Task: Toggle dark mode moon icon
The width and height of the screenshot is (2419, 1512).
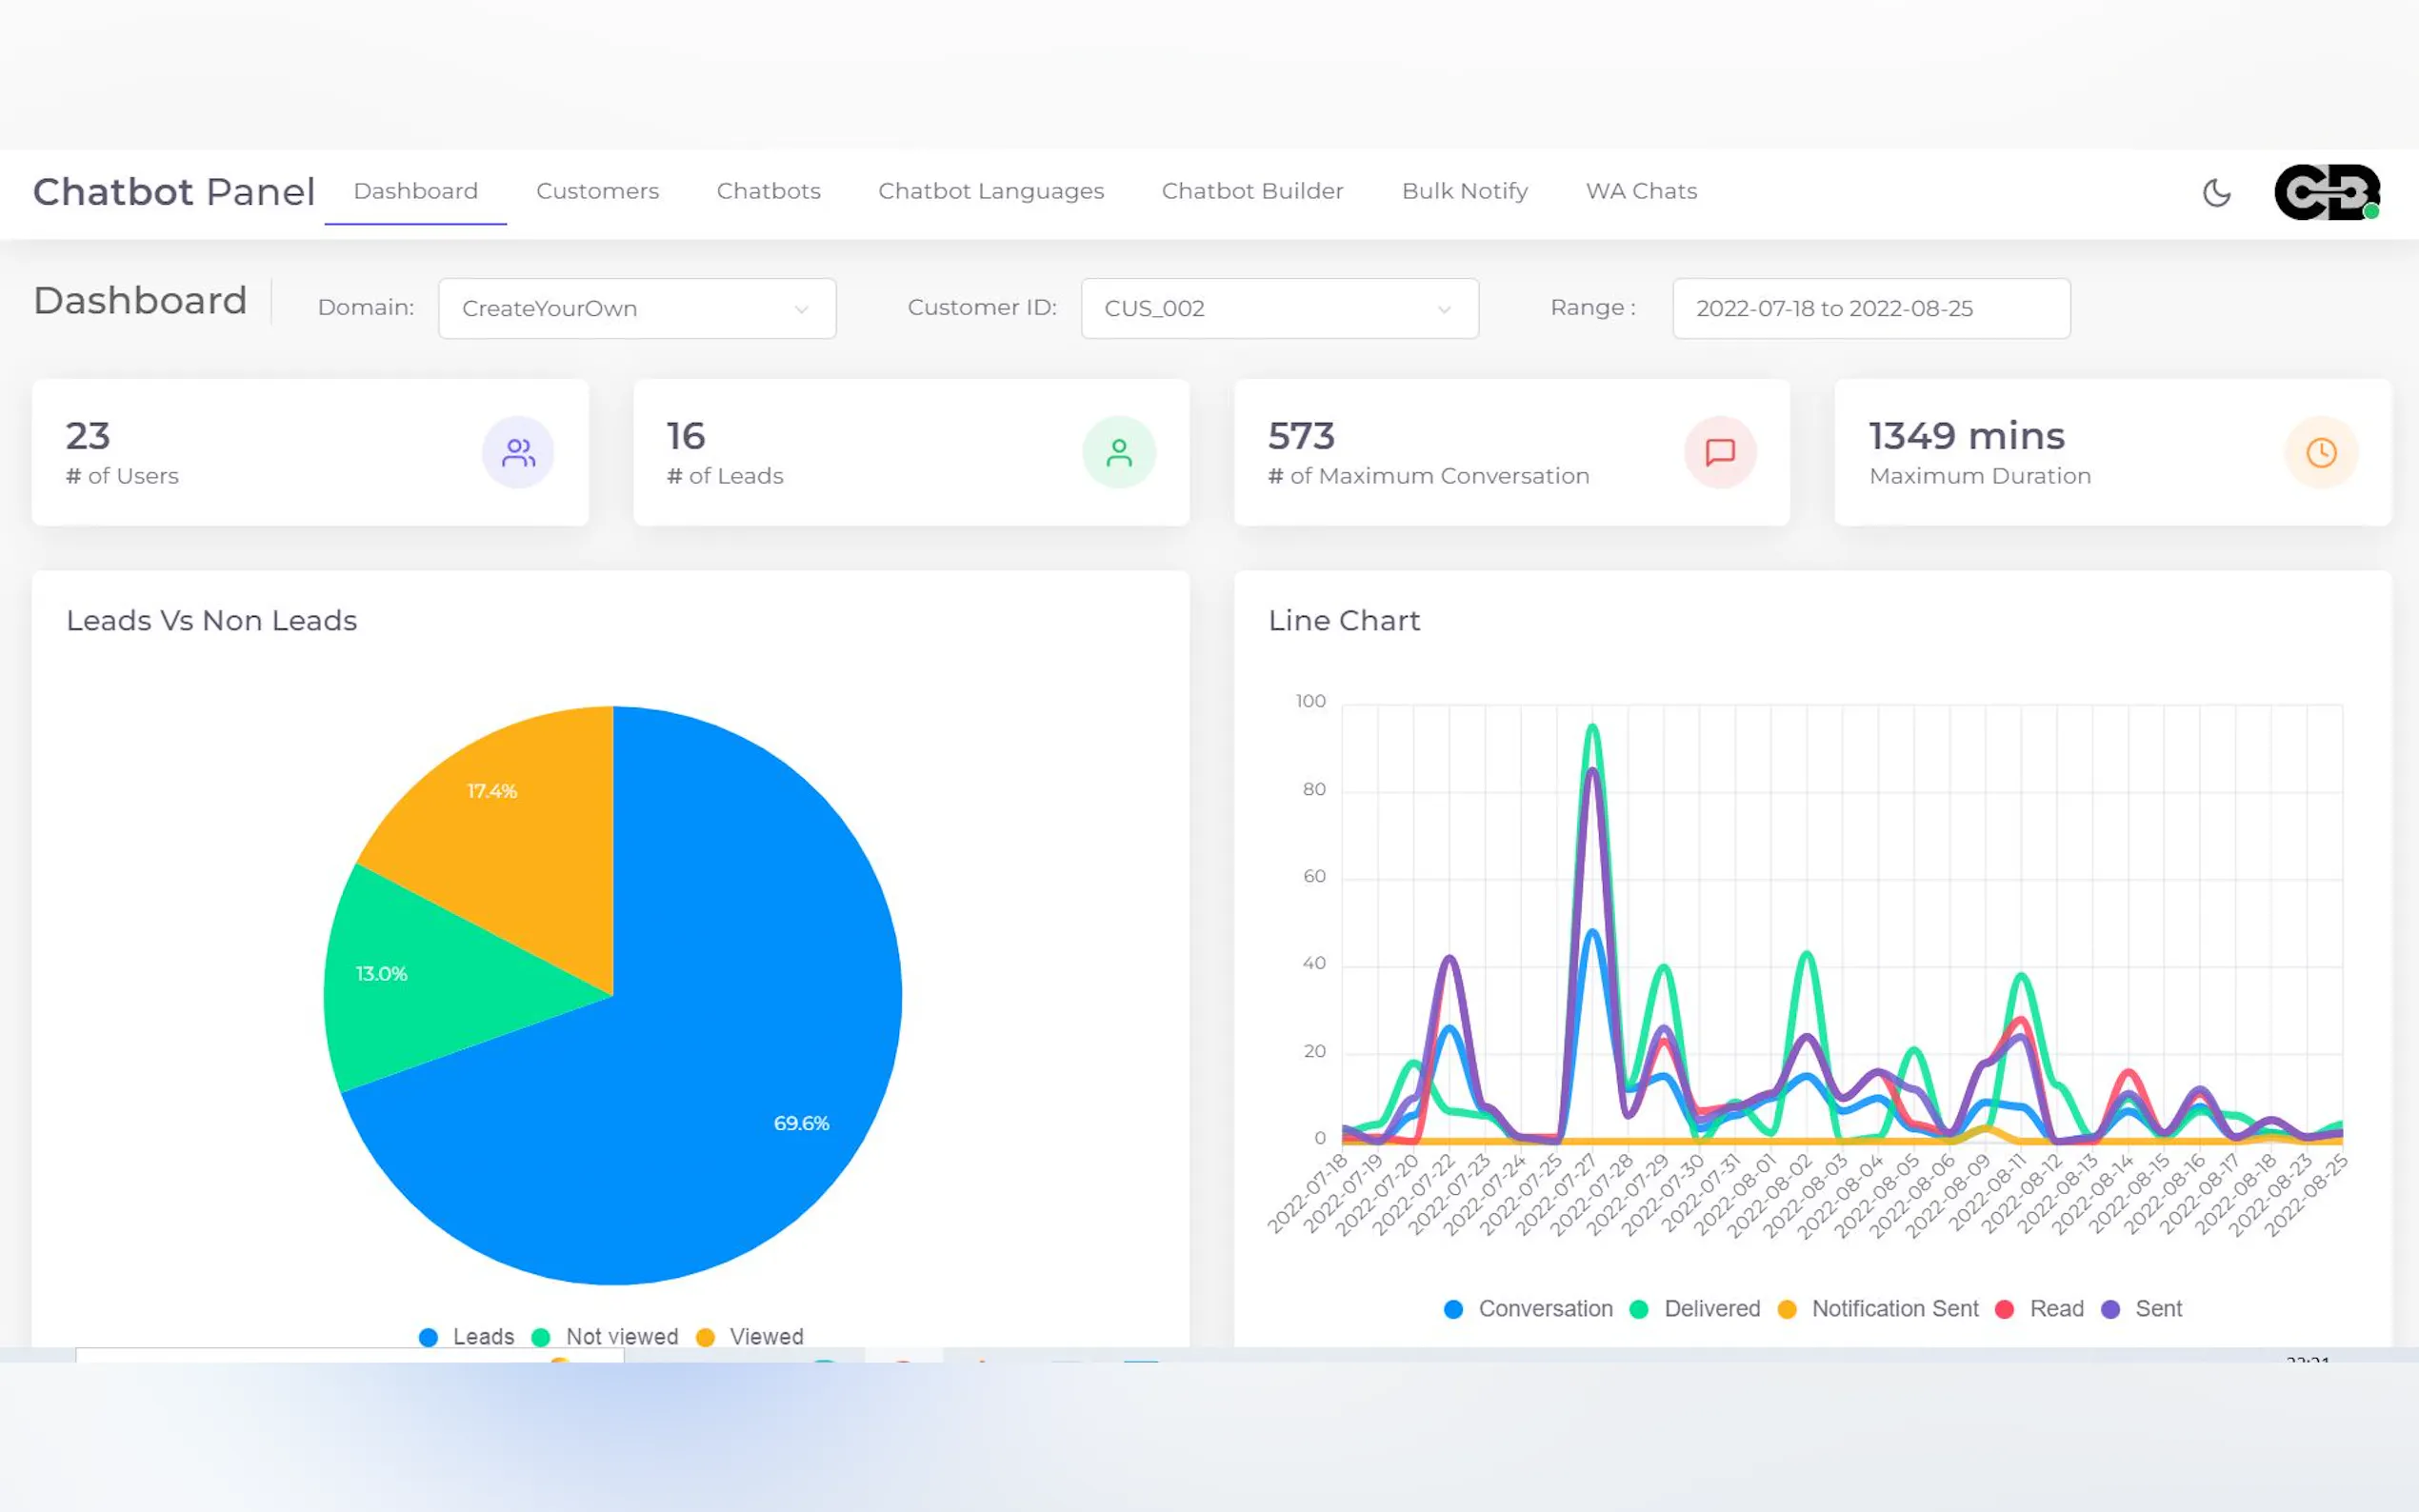Action: pos(2216,192)
